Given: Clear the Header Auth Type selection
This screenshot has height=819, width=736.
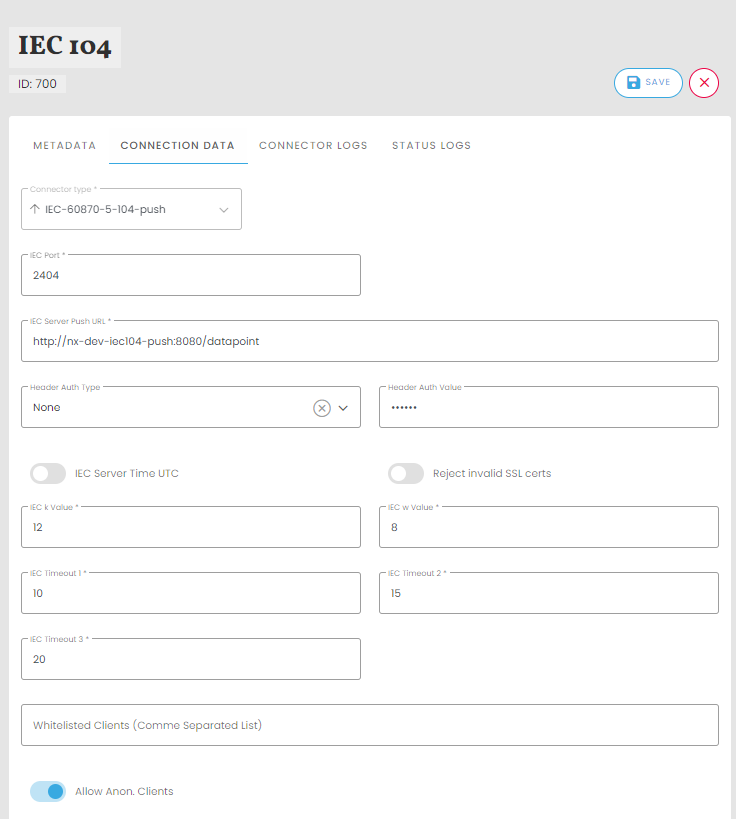Looking at the screenshot, I should (321, 408).
